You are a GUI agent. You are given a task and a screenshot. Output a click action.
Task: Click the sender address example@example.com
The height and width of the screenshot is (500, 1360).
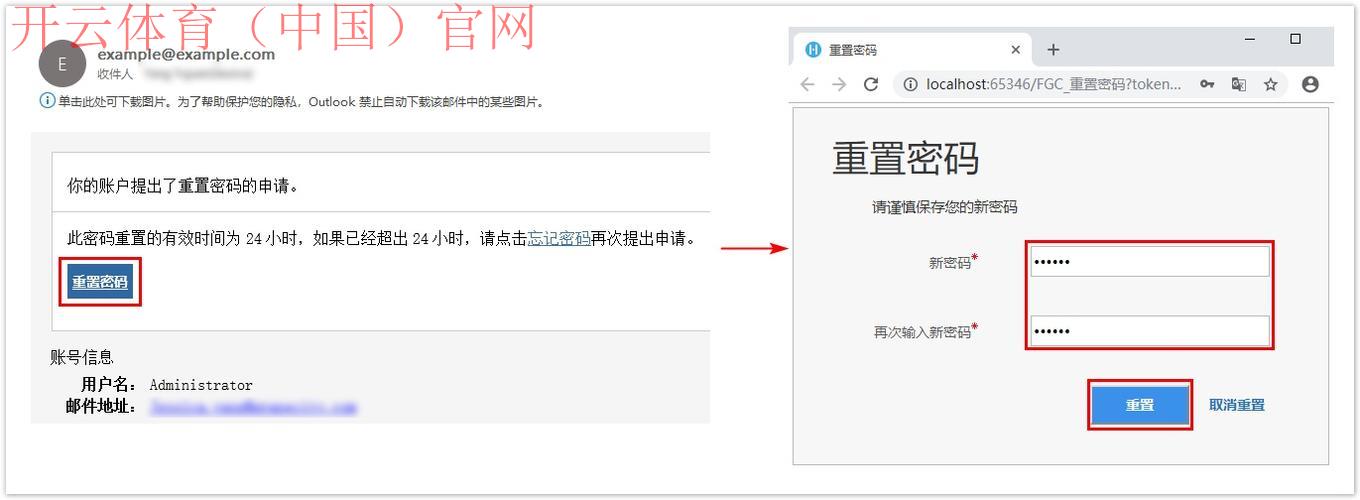[186, 55]
